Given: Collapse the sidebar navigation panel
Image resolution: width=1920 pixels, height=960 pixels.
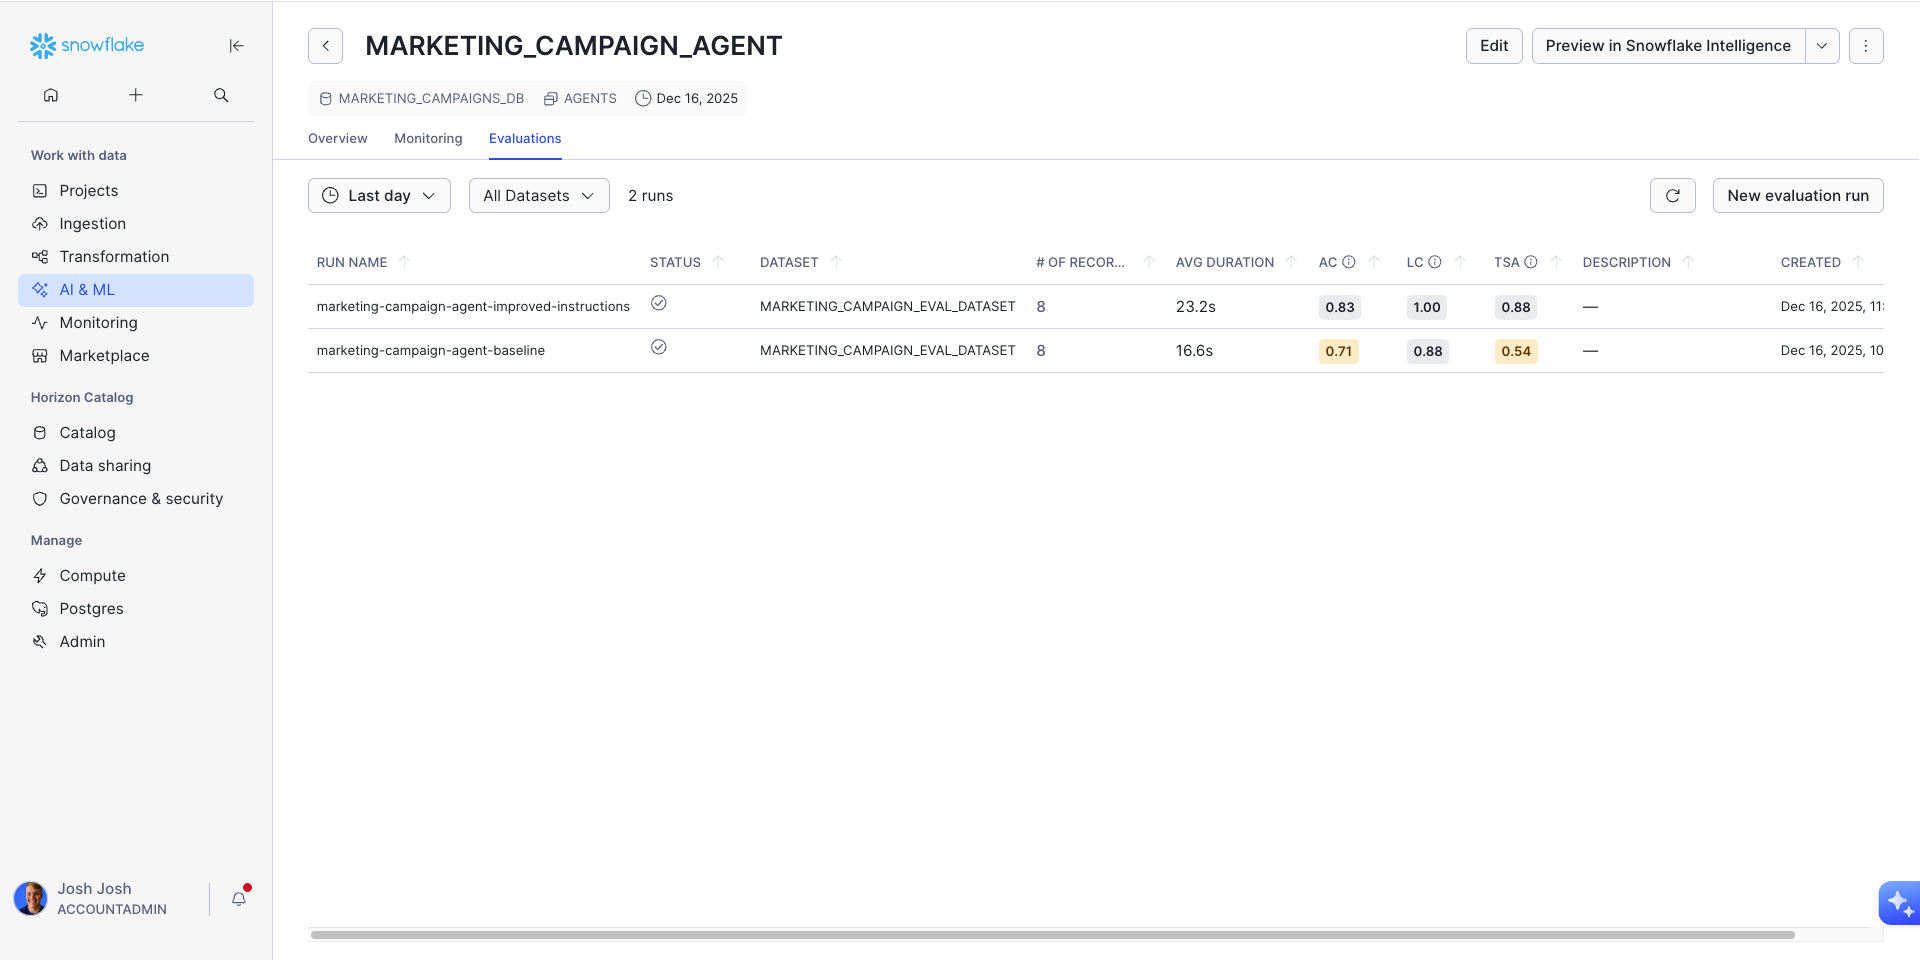Looking at the screenshot, I should coord(236,46).
